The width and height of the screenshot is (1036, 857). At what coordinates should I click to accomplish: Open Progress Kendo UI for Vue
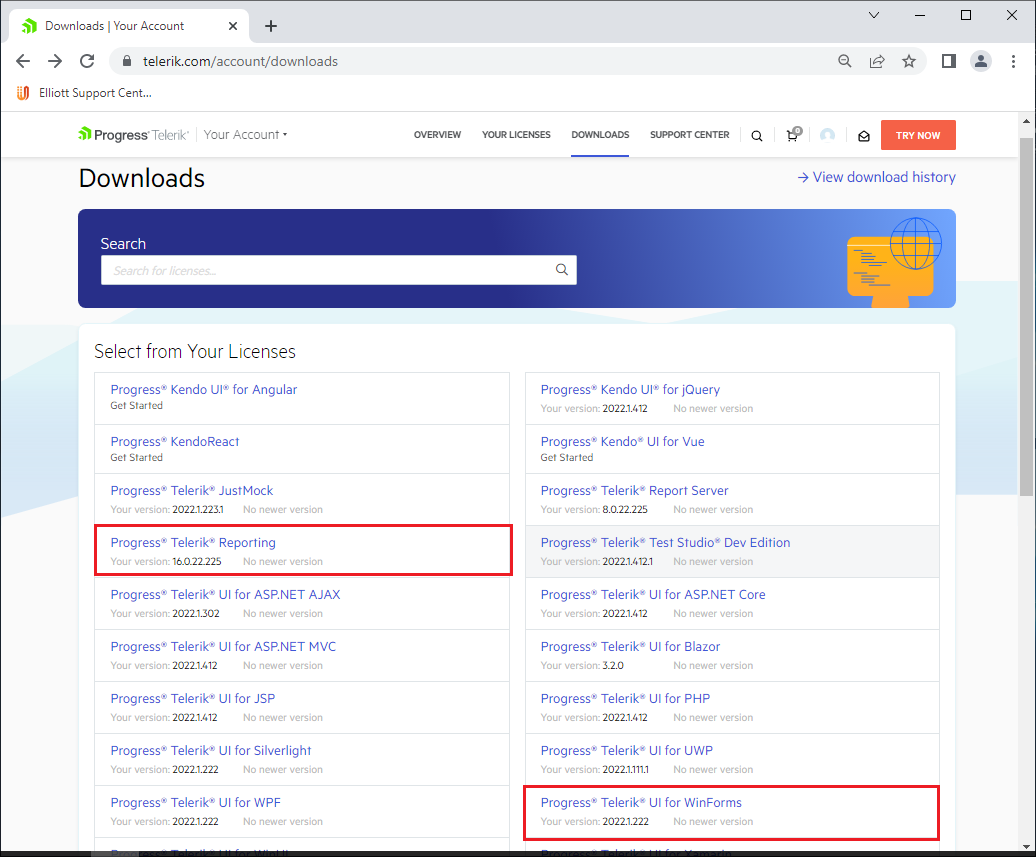[x=622, y=442]
